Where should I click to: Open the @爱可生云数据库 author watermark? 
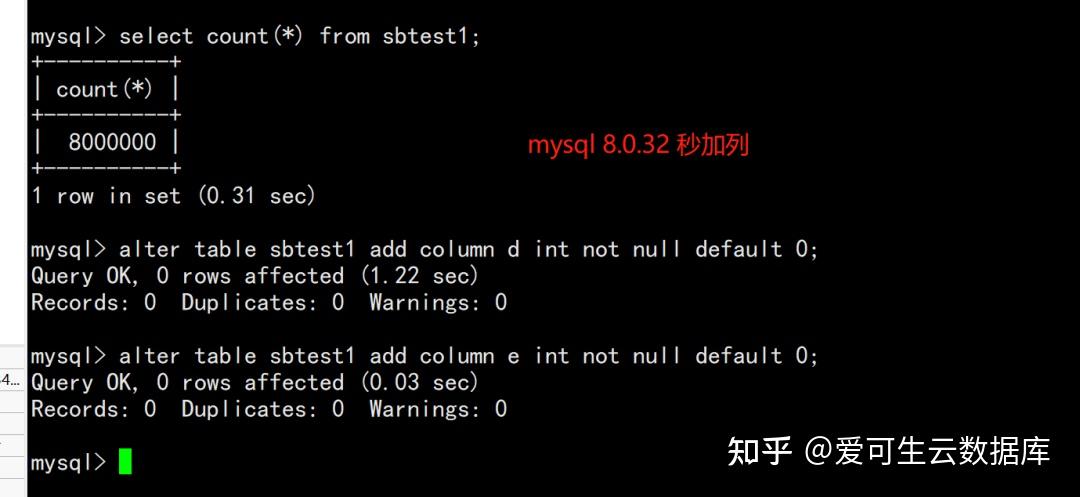[x=928, y=451]
